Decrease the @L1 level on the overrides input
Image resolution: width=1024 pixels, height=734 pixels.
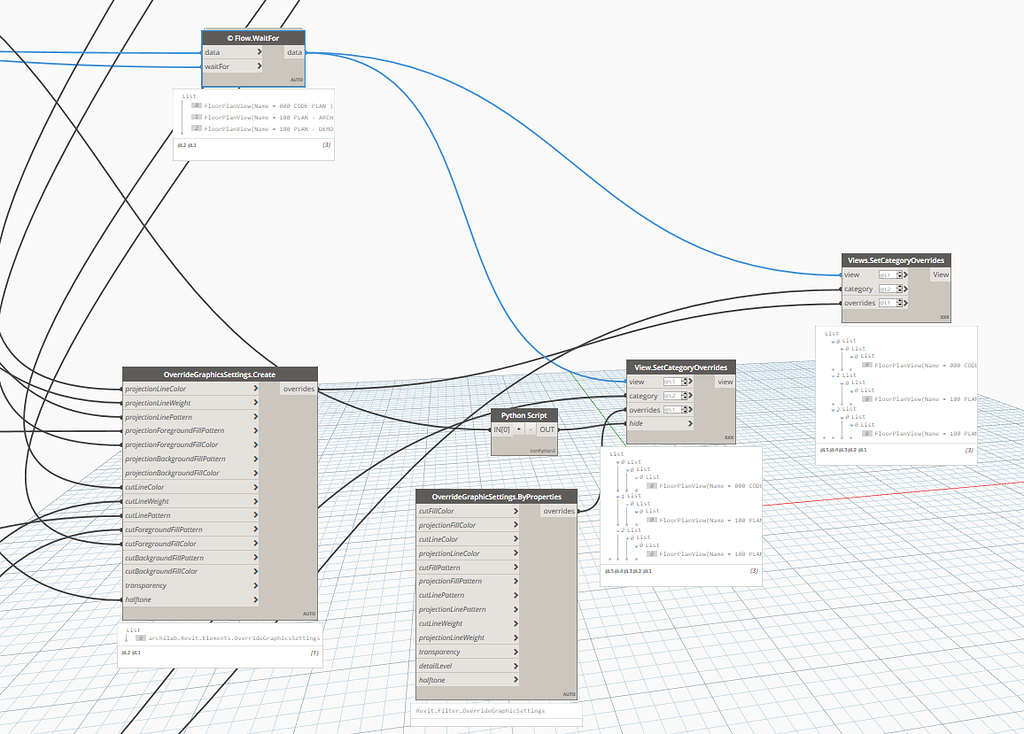pyautogui.click(x=900, y=305)
